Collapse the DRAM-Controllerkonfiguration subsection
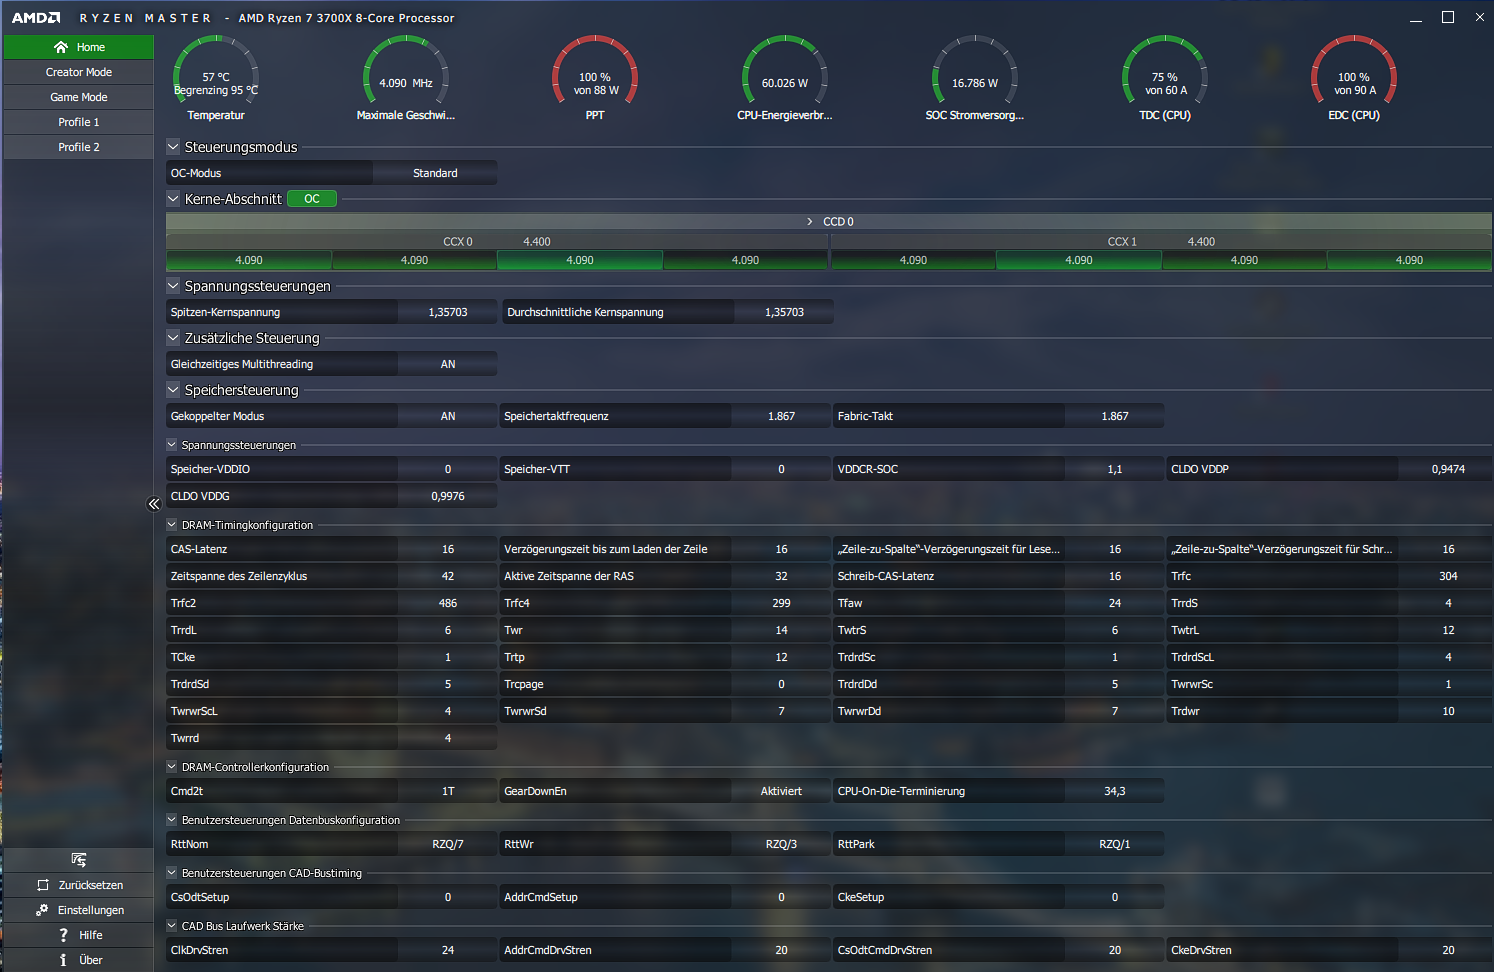1495x972 pixels. (x=172, y=767)
